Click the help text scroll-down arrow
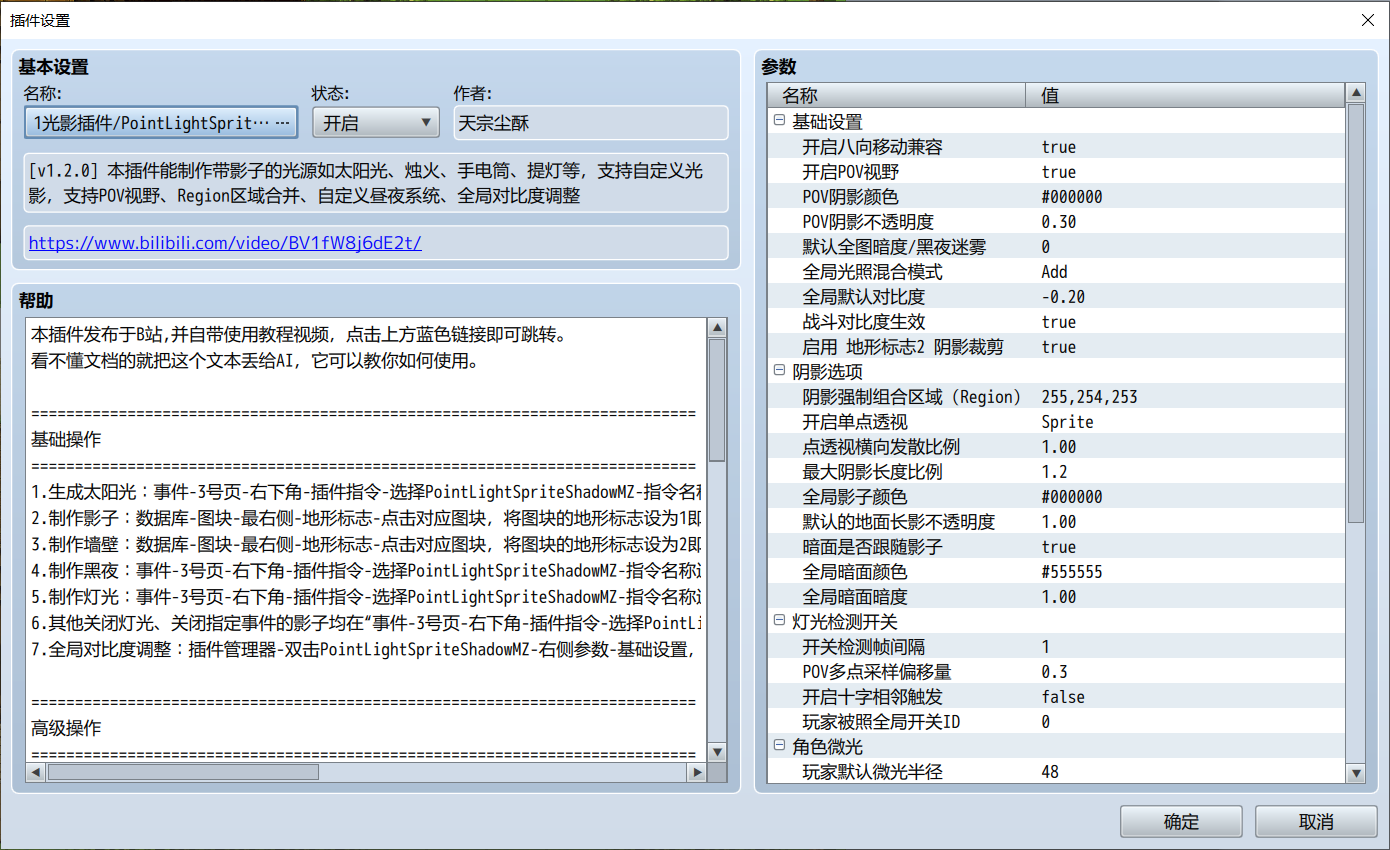The height and width of the screenshot is (850, 1390). point(717,752)
